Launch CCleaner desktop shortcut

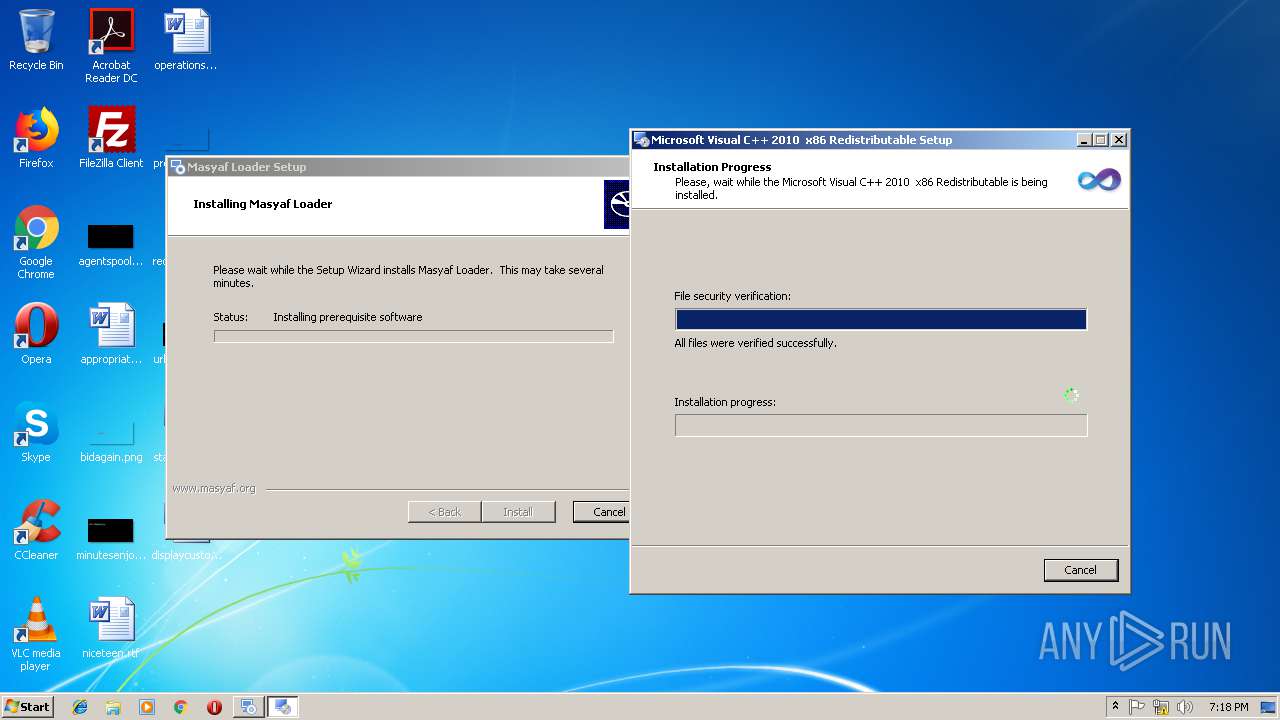click(x=36, y=530)
